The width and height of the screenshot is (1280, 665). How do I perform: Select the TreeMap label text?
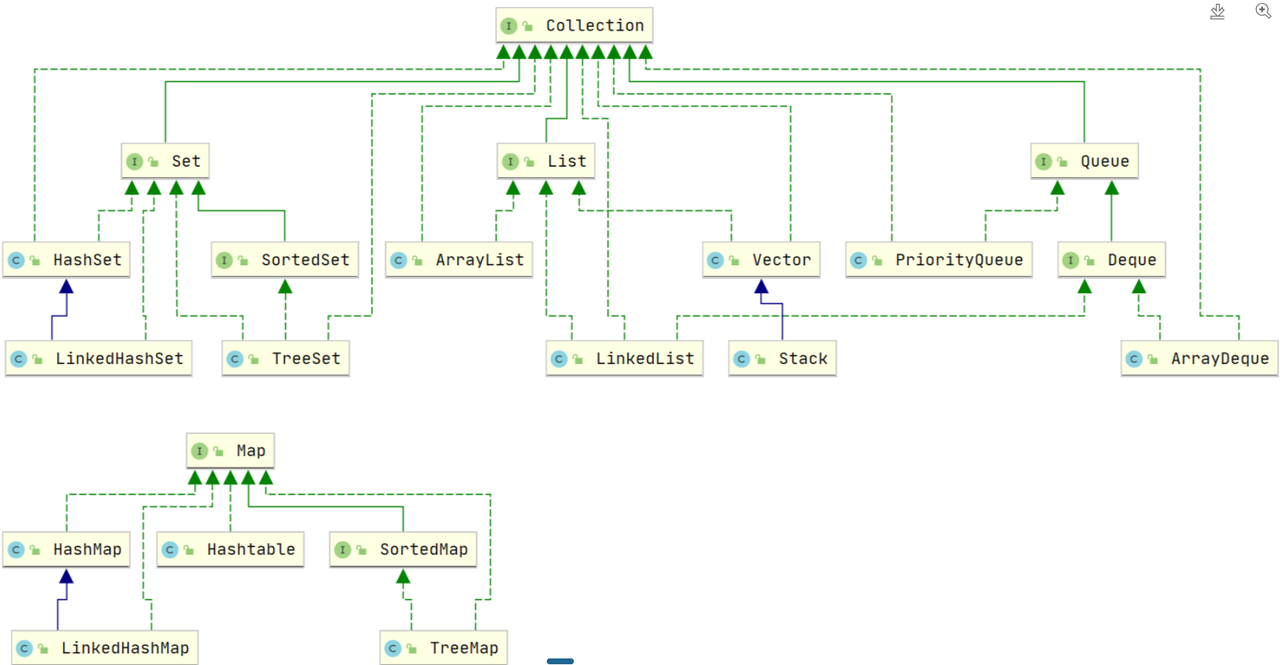[464, 649]
